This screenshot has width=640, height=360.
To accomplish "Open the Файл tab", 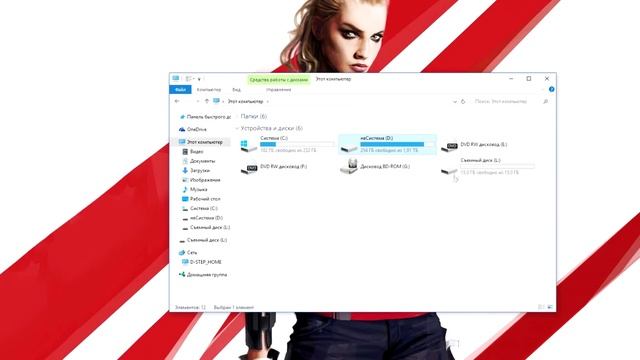I will pyautogui.click(x=180, y=89).
